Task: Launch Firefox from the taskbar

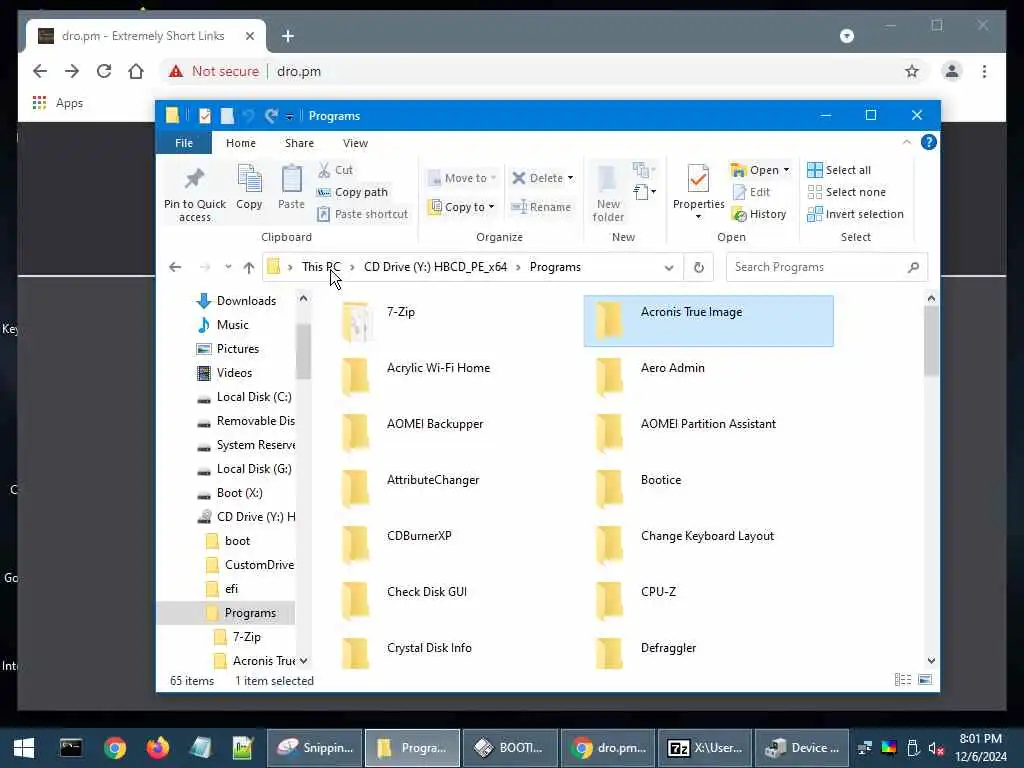Action: click(157, 748)
